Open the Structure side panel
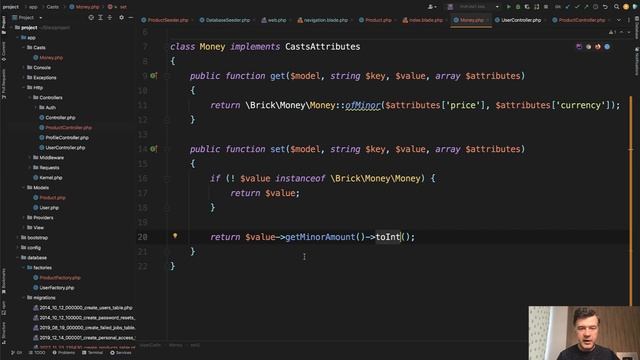Screen dimensions: 640x360 click(4, 333)
